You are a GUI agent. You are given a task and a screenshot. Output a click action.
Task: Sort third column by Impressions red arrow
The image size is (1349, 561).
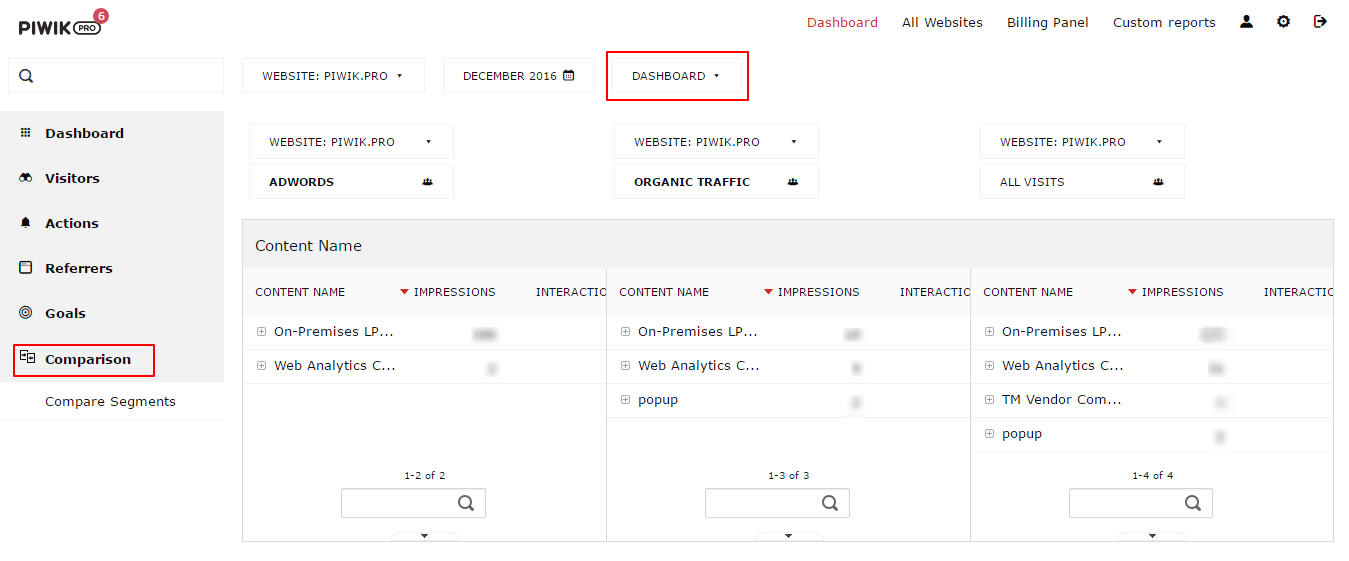pos(1132,292)
